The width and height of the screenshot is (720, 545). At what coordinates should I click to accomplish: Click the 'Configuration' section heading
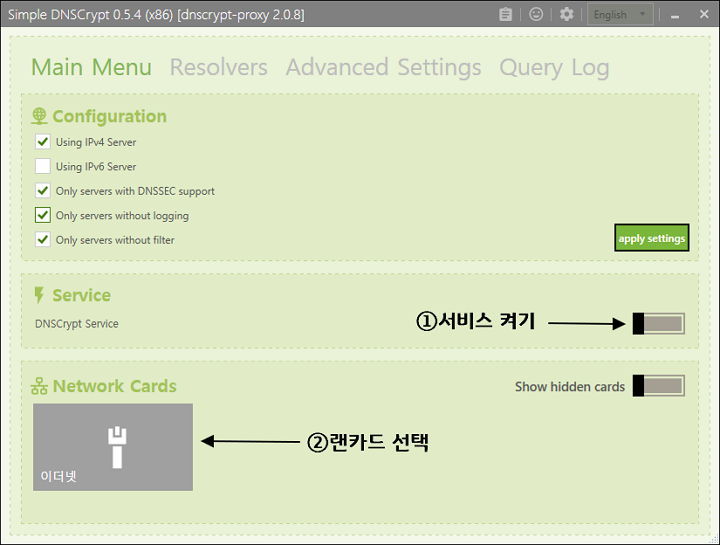[x=109, y=116]
